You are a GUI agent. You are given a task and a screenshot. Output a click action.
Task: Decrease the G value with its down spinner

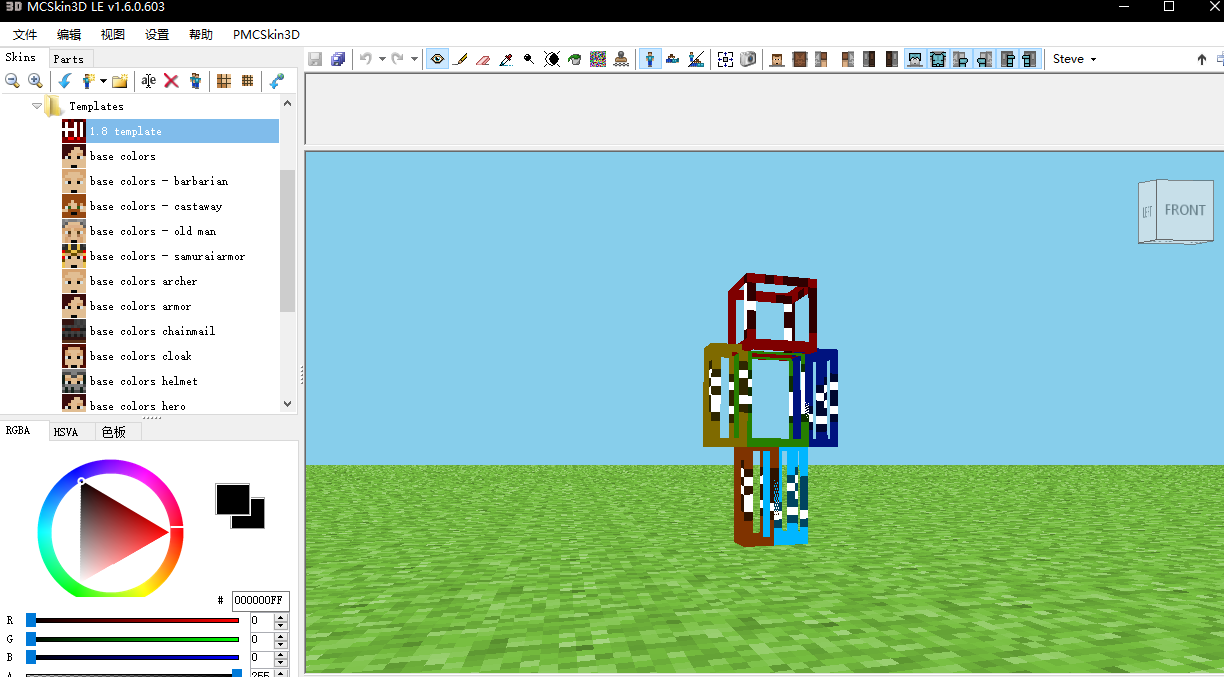point(280,643)
